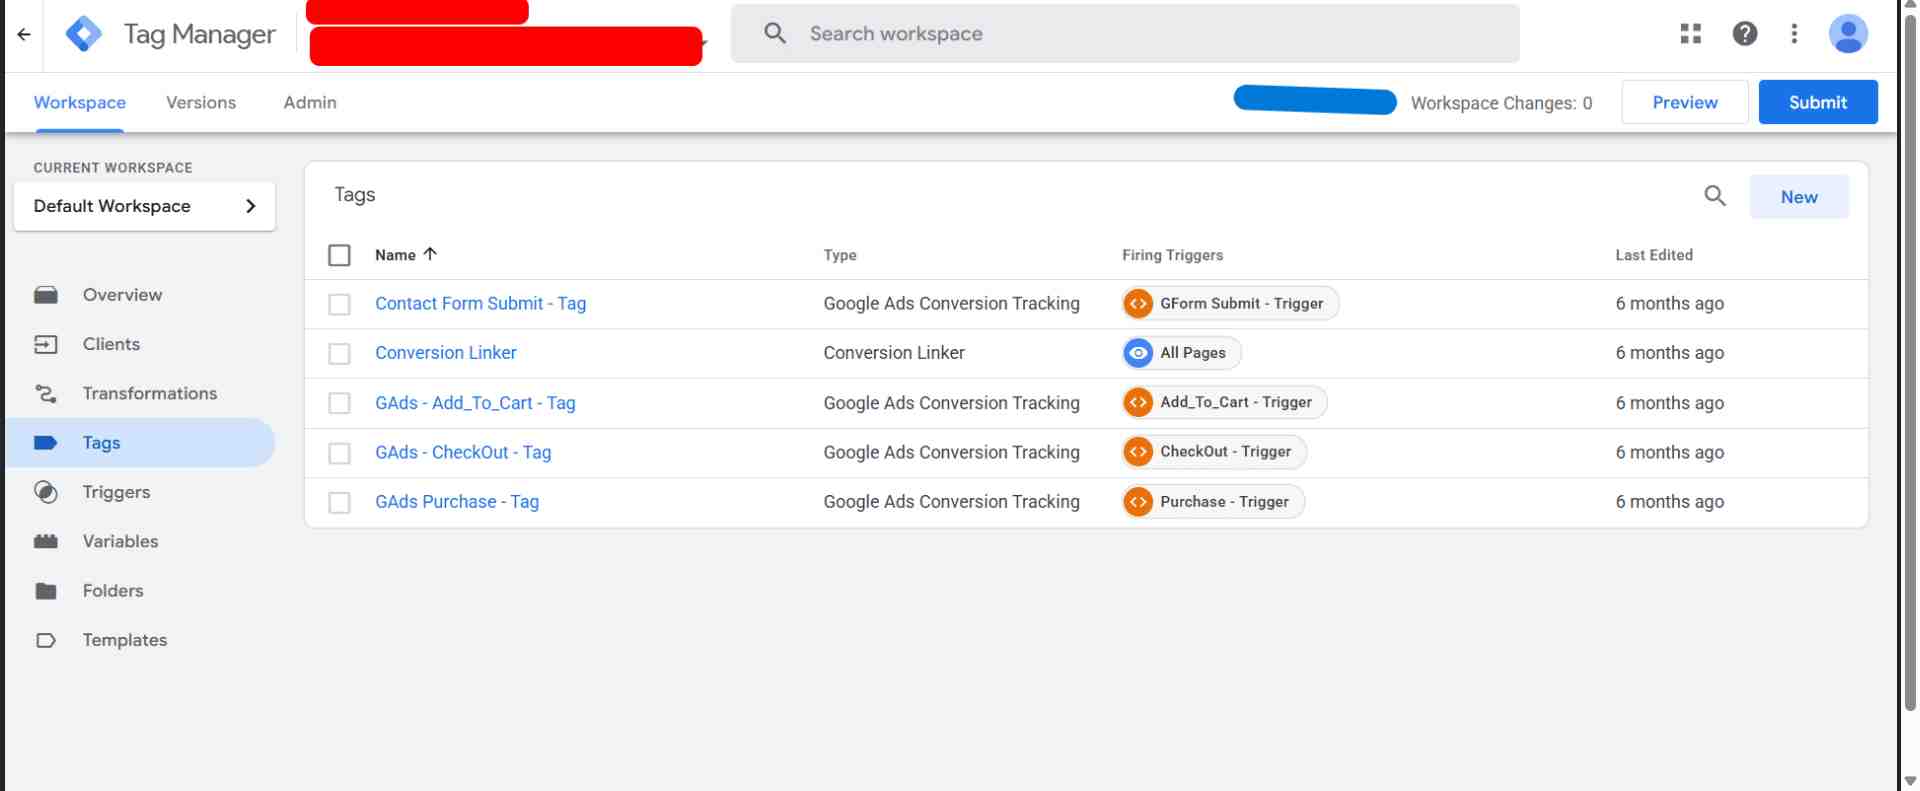This screenshot has height=791, width=1920.
Task: Open Triggers in the left sidebar
Action: 116,492
